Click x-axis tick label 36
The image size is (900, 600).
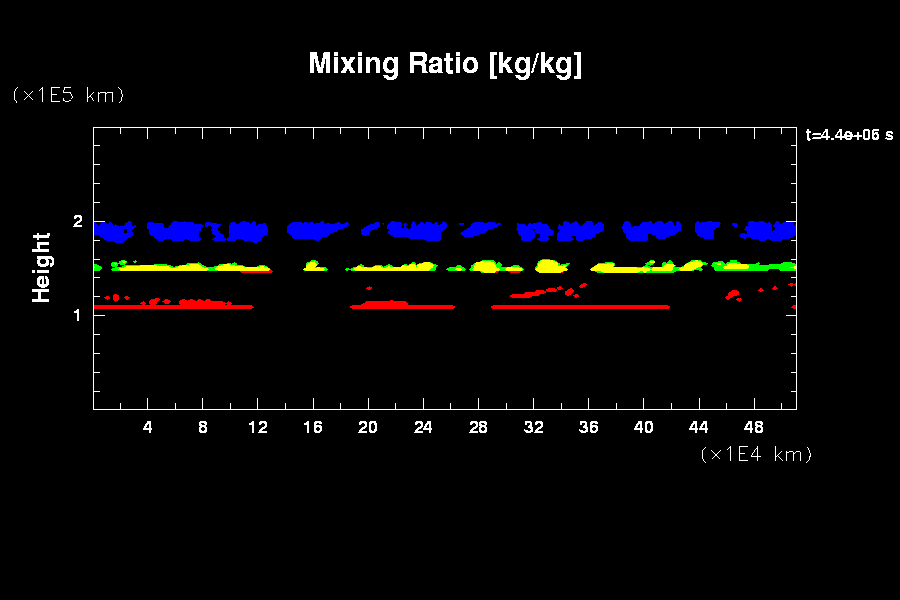coord(588,427)
